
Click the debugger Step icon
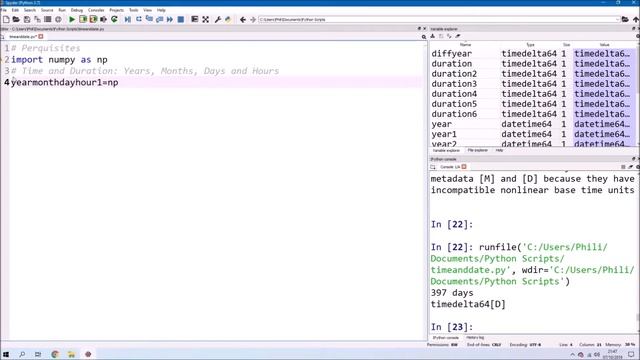coord(139,19)
